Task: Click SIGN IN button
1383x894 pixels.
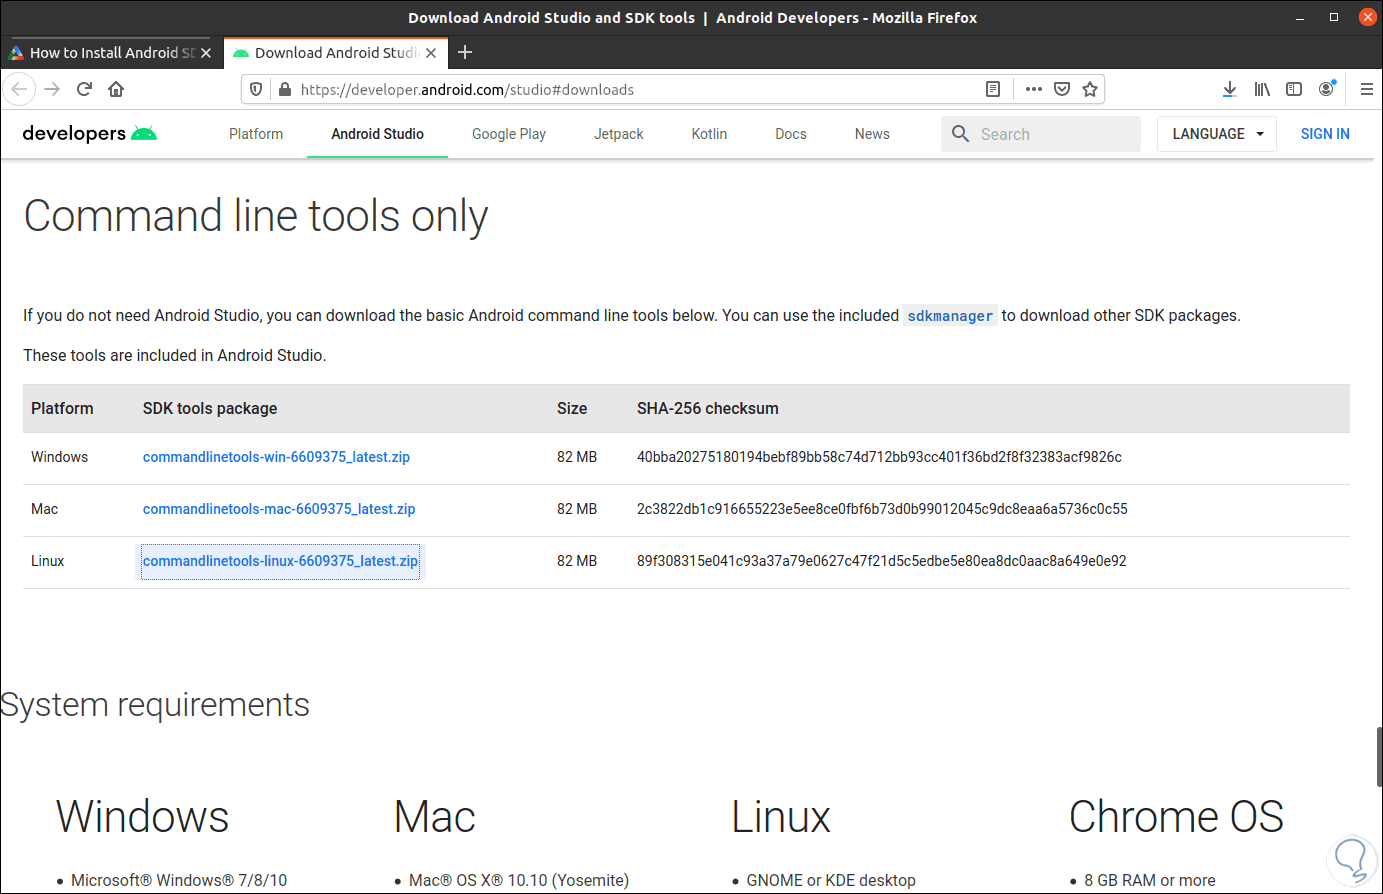Action: point(1325,134)
